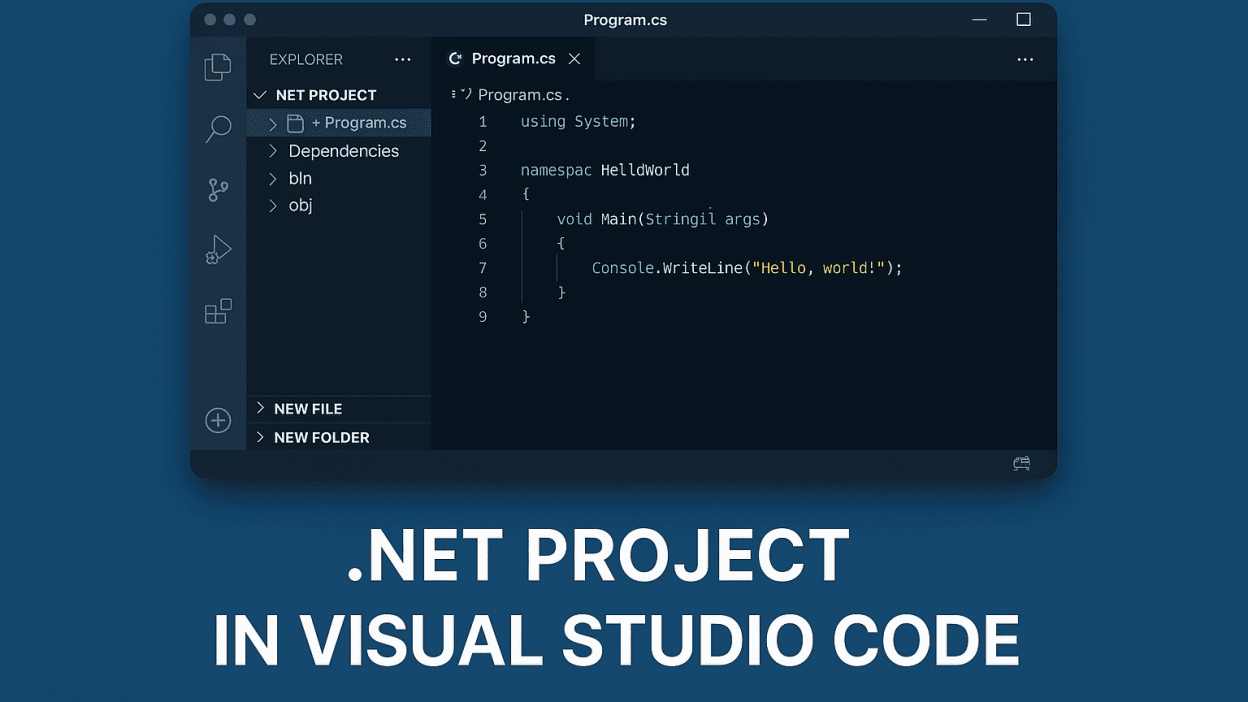Click line number 6 in gutter

(x=483, y=244)
